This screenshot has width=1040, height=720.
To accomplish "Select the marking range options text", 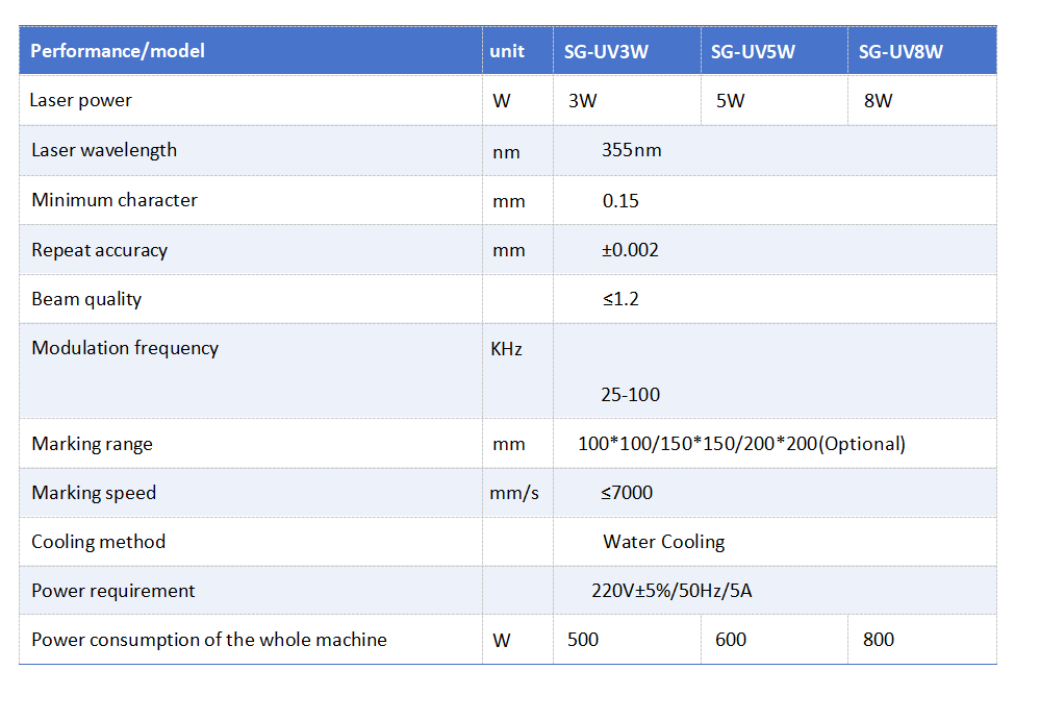I will 742,444.
